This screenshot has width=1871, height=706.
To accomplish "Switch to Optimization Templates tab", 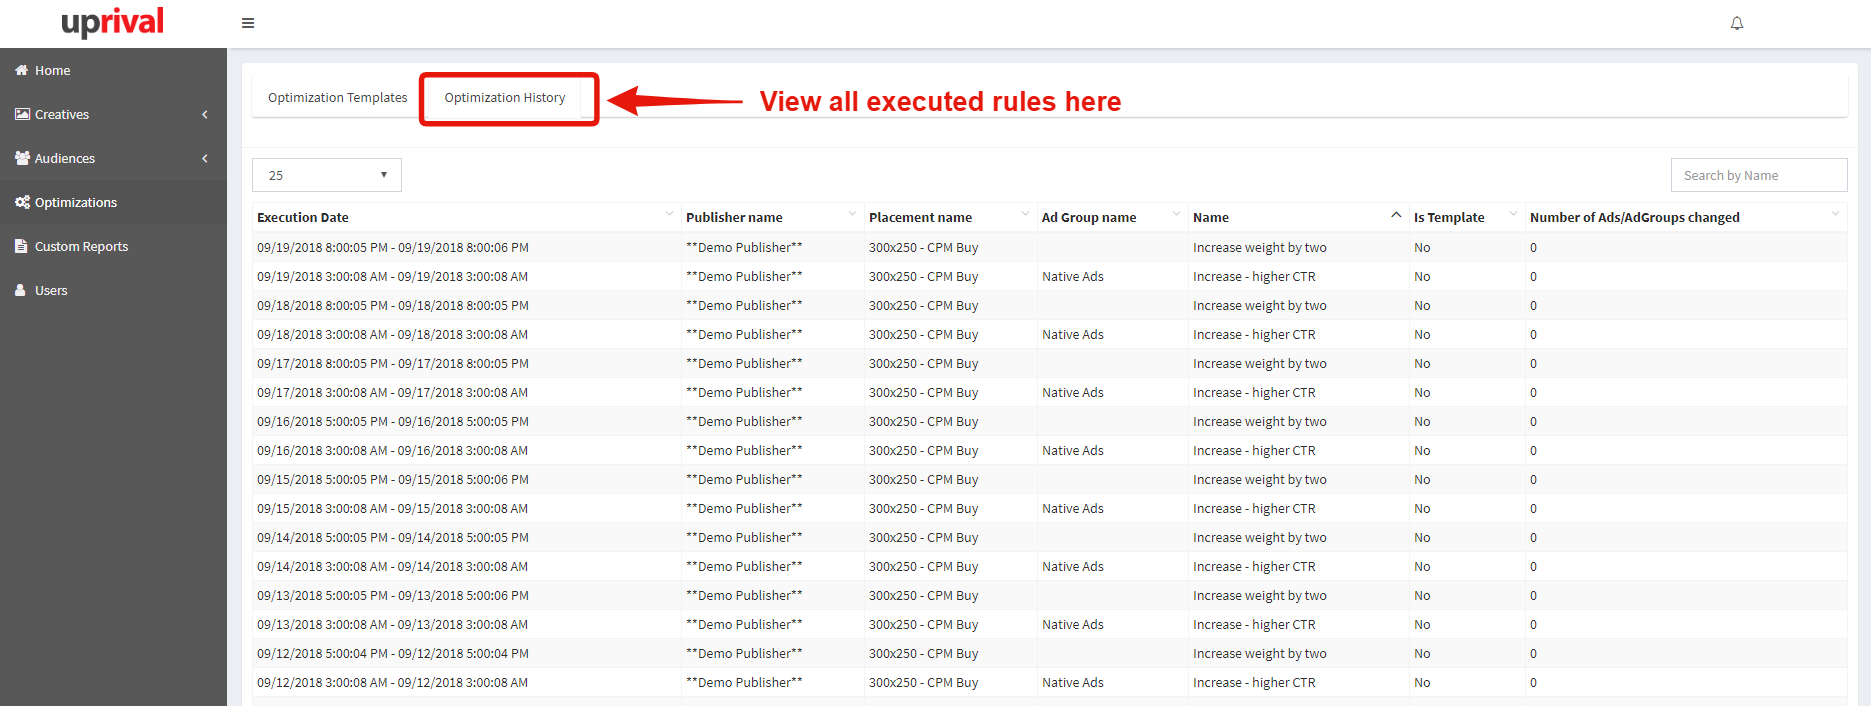I will click(337, 97).
